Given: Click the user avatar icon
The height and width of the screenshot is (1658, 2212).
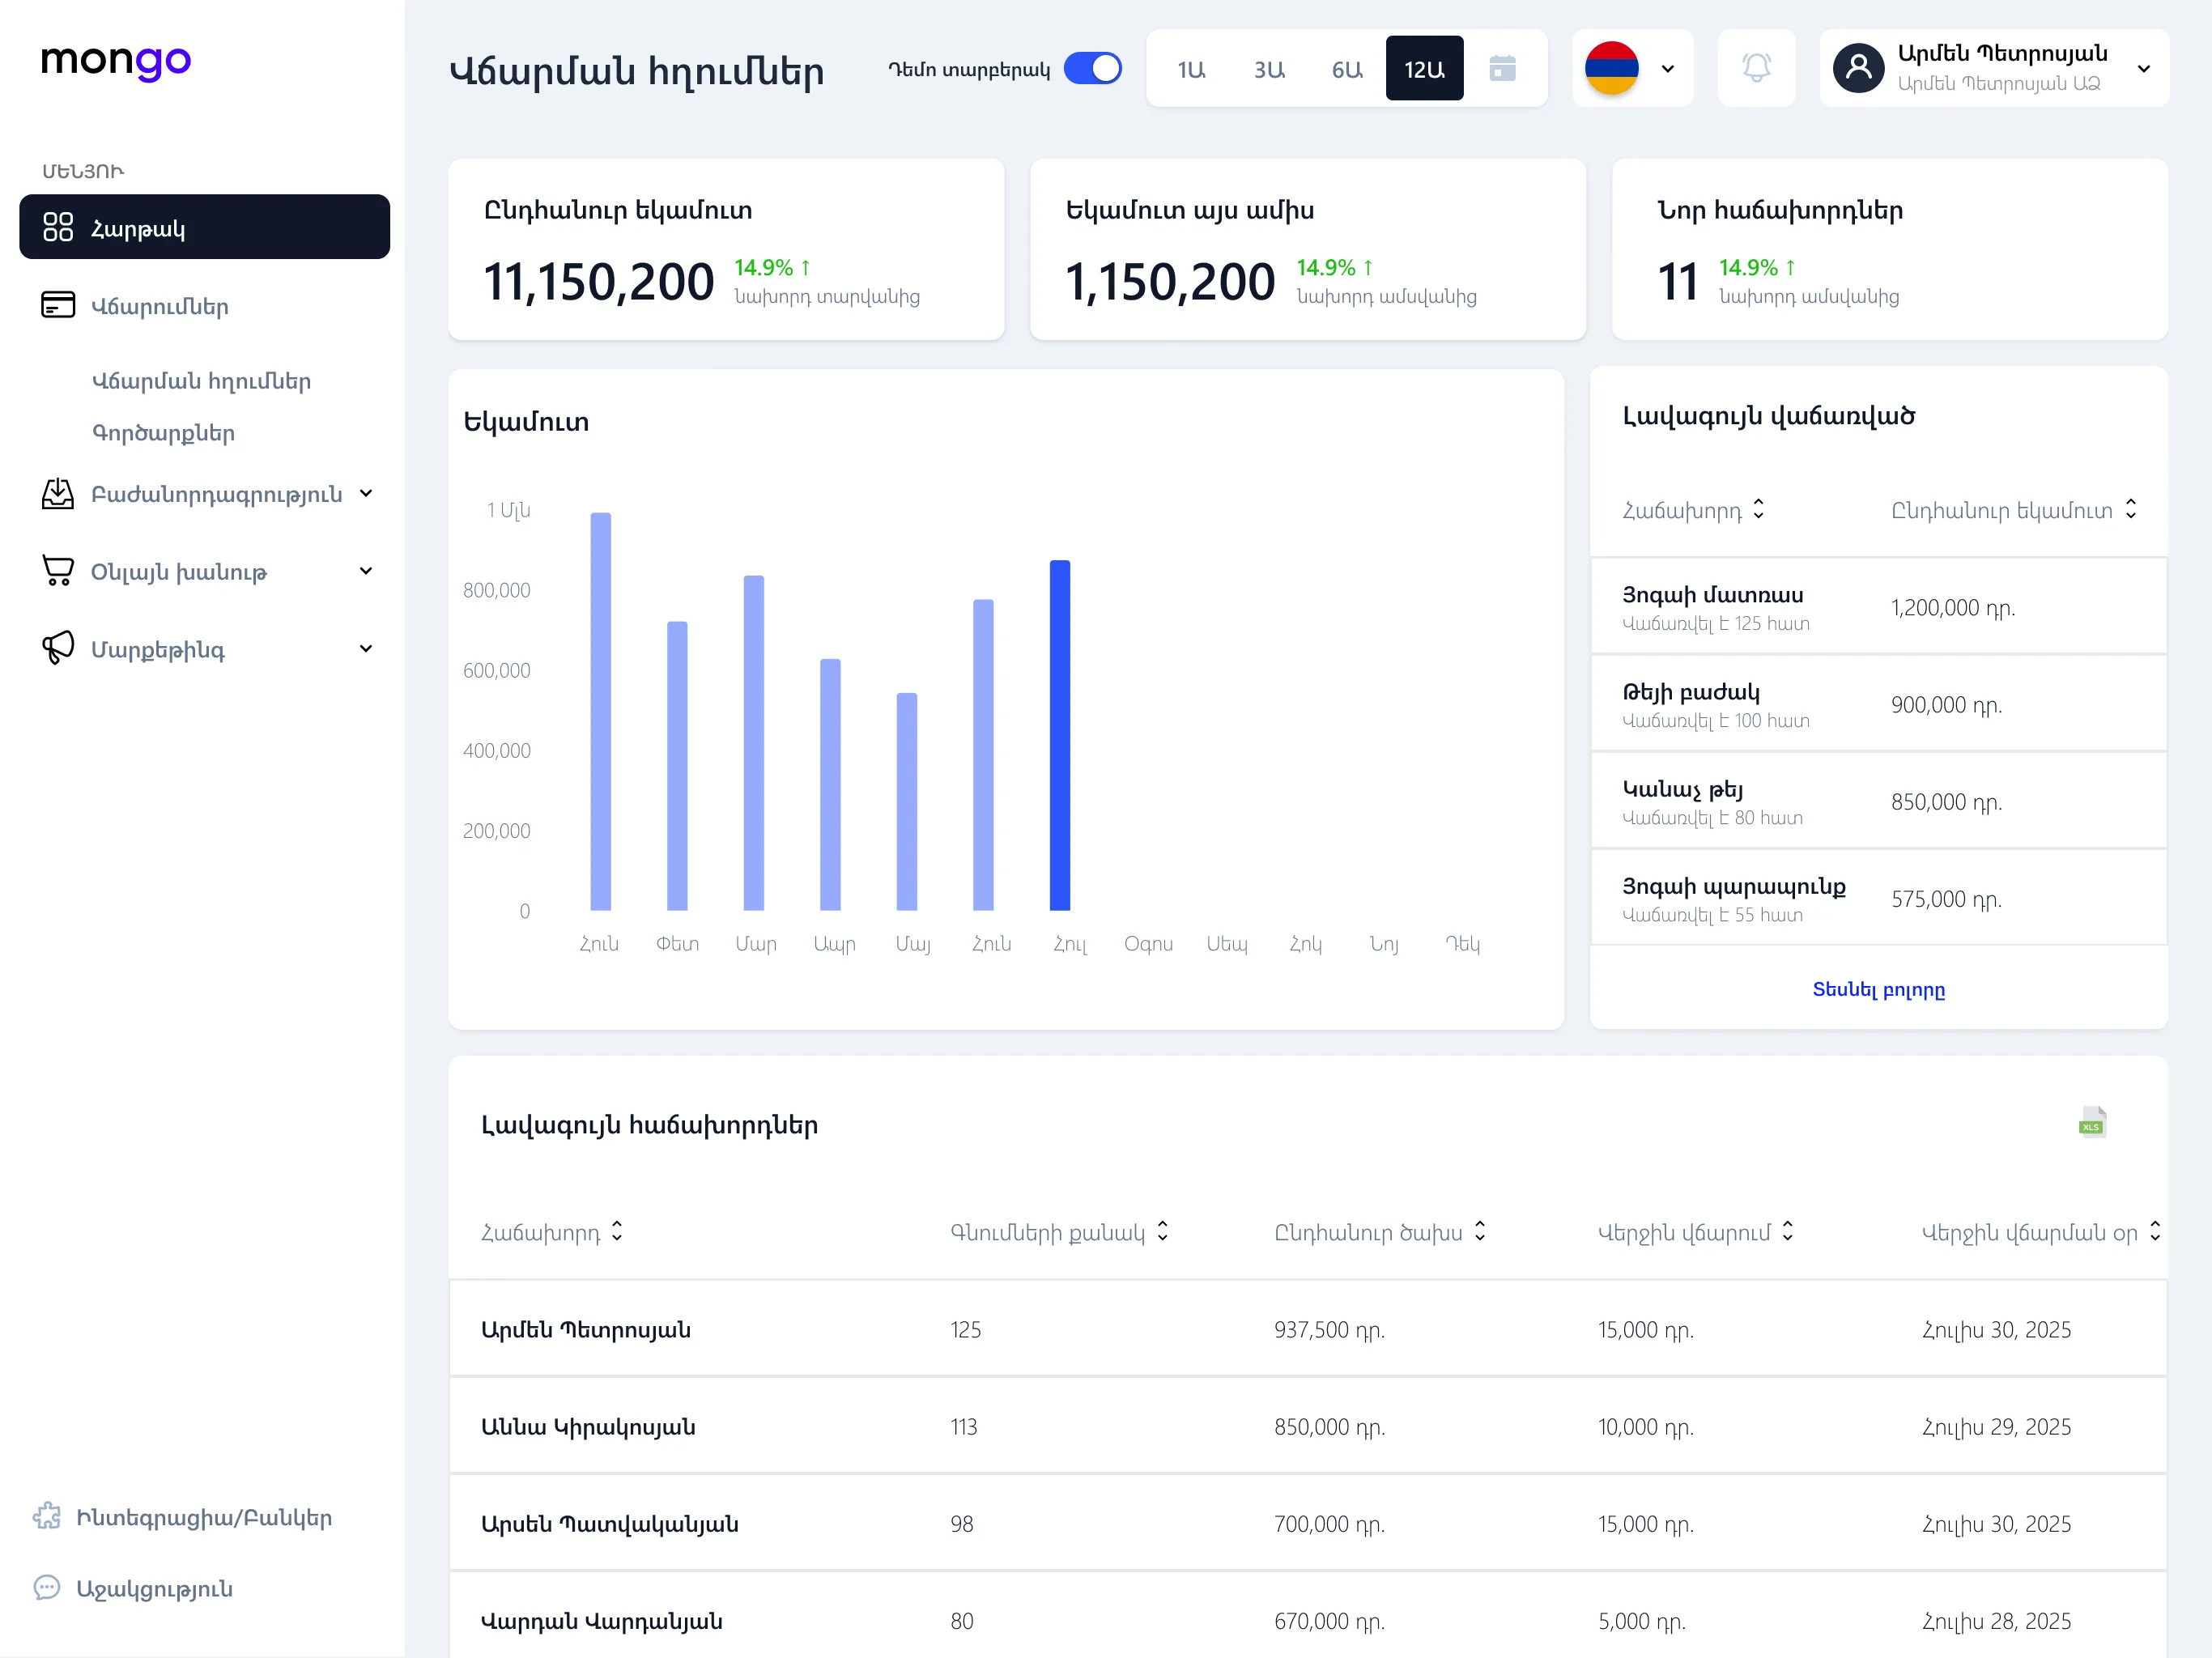Looking at the screenshot, I should tap(1858, 68).
